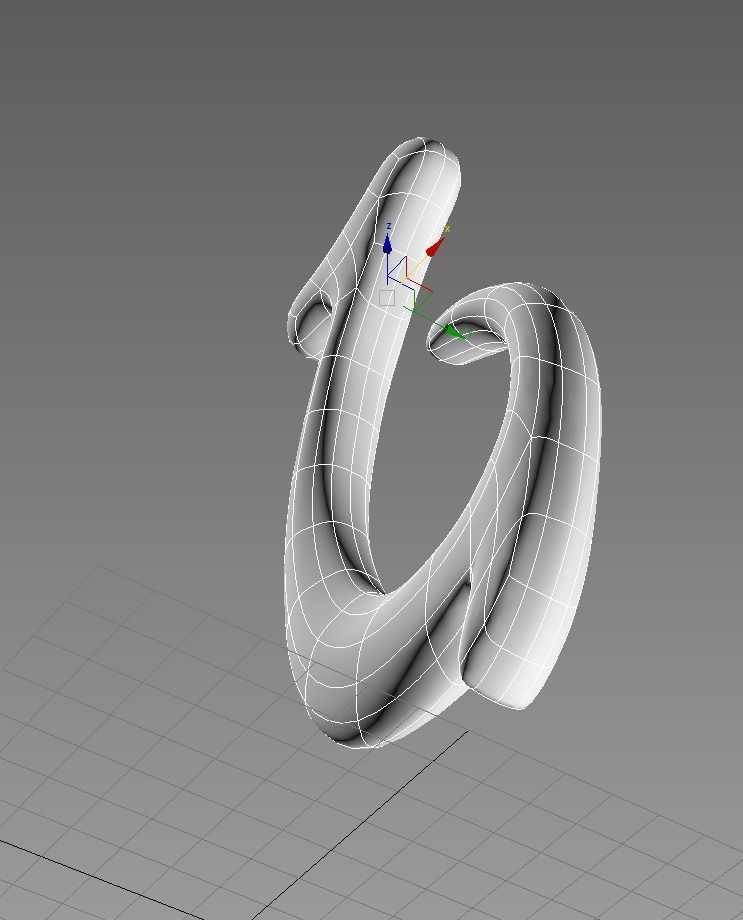Click the red X-axis arrow of the gizmo
This screenshot has width=743, height=920.
coord(435,248)
